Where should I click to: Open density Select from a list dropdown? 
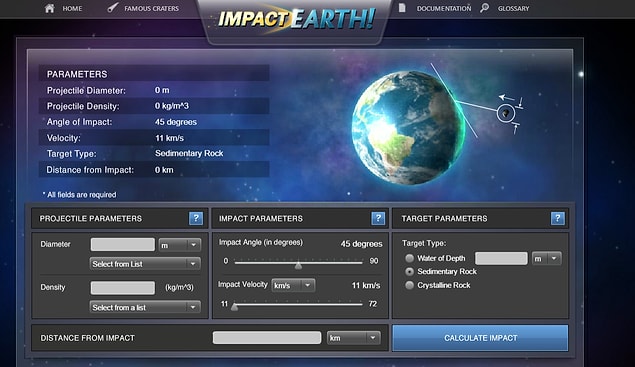(x=145, y=307)
